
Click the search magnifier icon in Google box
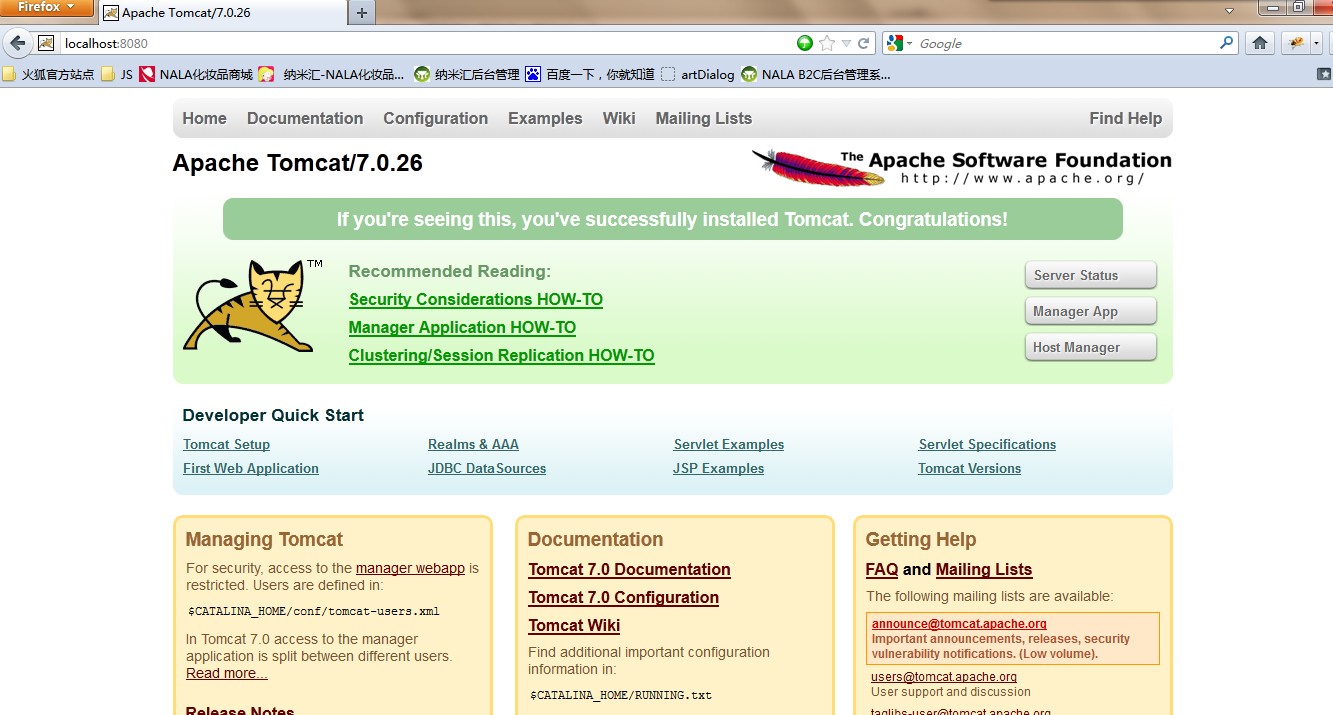tap(1226, 43)
